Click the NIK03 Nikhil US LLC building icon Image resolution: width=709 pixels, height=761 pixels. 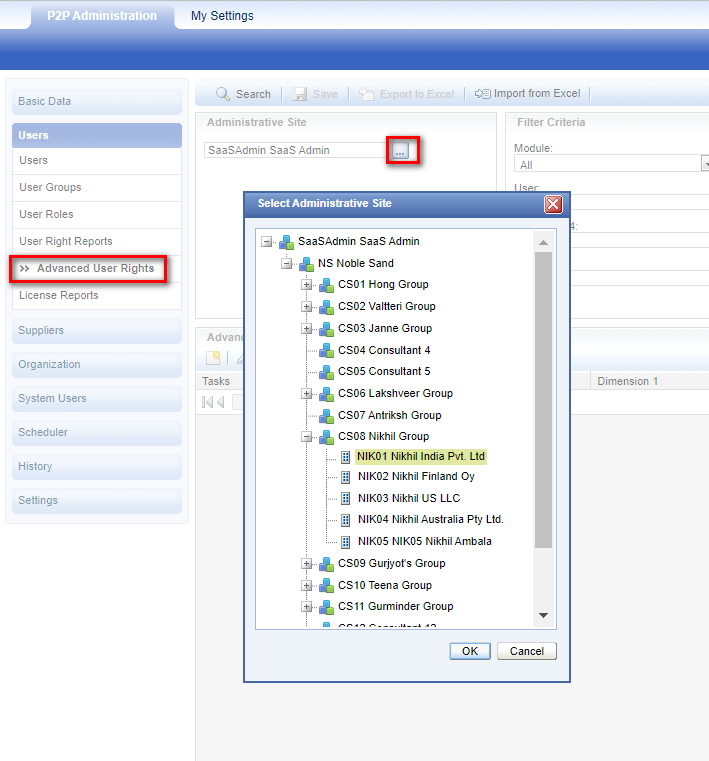pyautogui.click(x=346, y=498)
